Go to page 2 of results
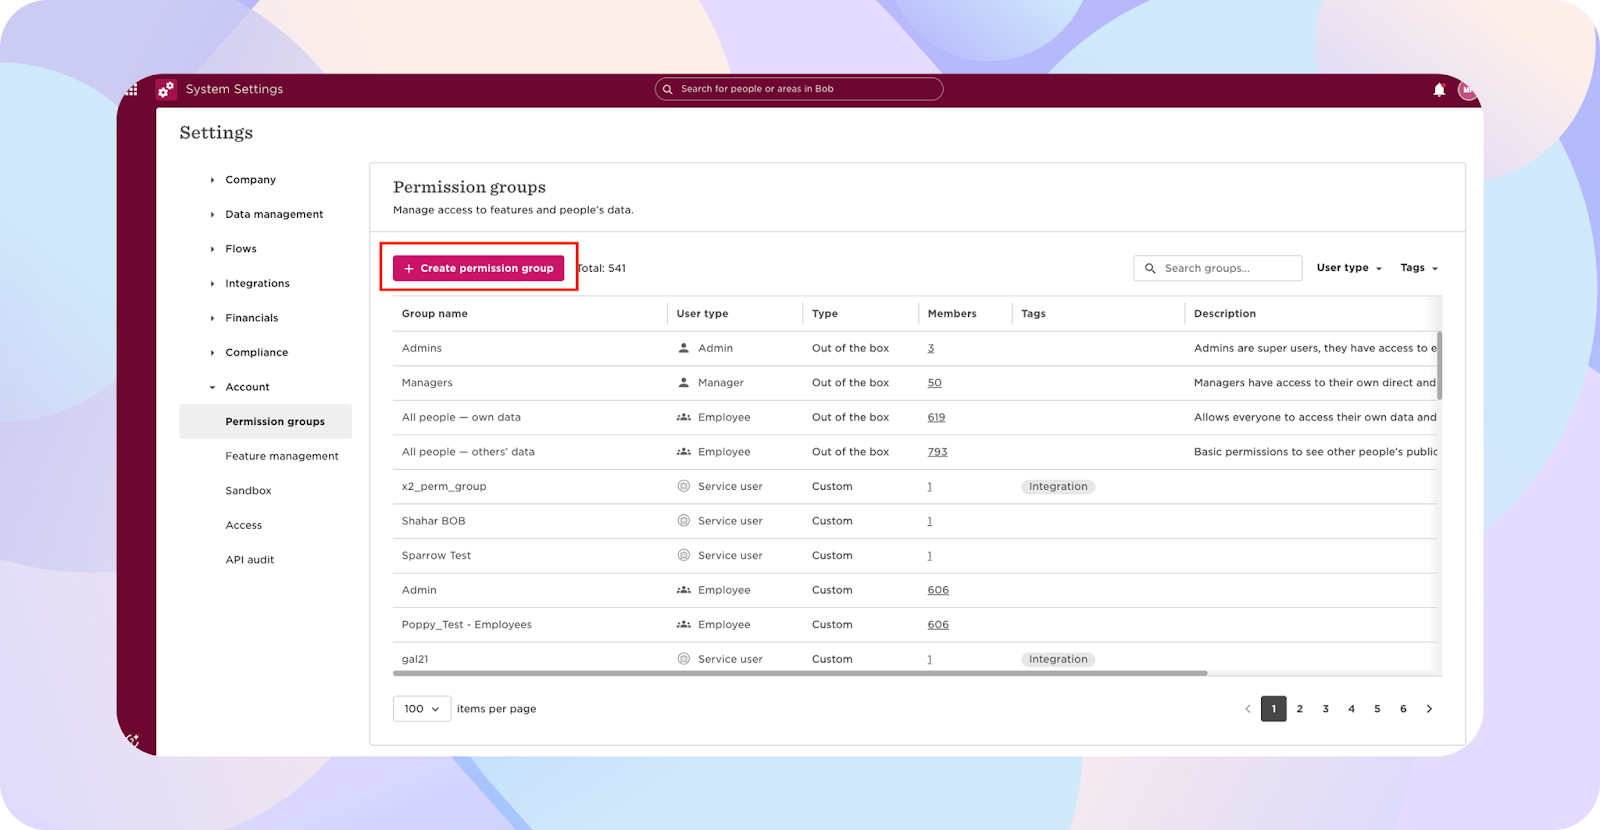Screen dimensions: 1600x830 (x=1300, y=709)
